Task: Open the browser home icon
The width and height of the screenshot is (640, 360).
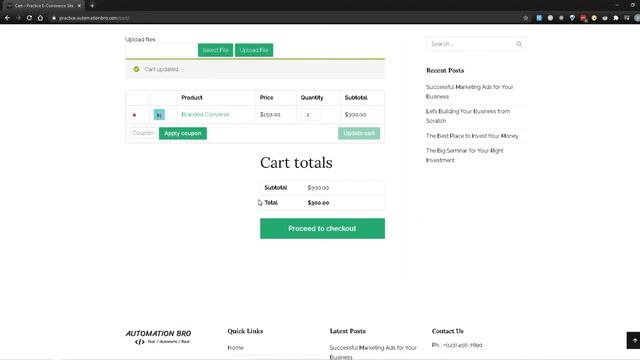Action: [40, 18]
